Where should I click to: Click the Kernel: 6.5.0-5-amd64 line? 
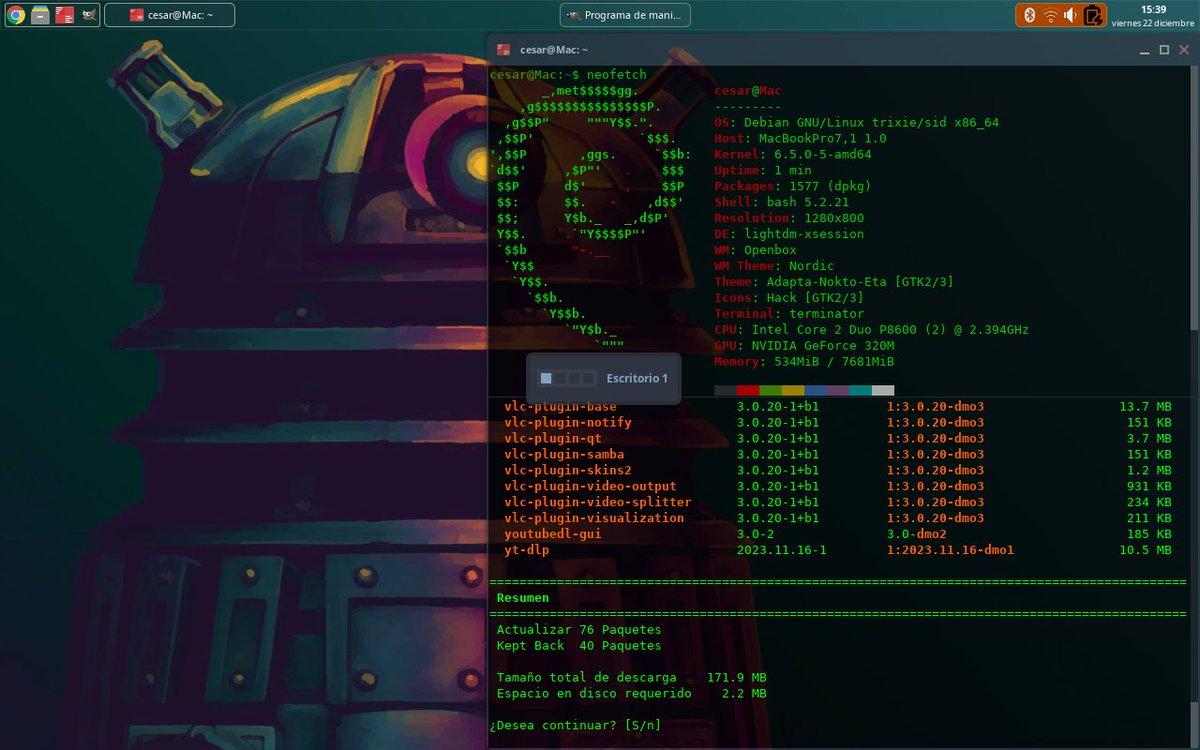793,155
